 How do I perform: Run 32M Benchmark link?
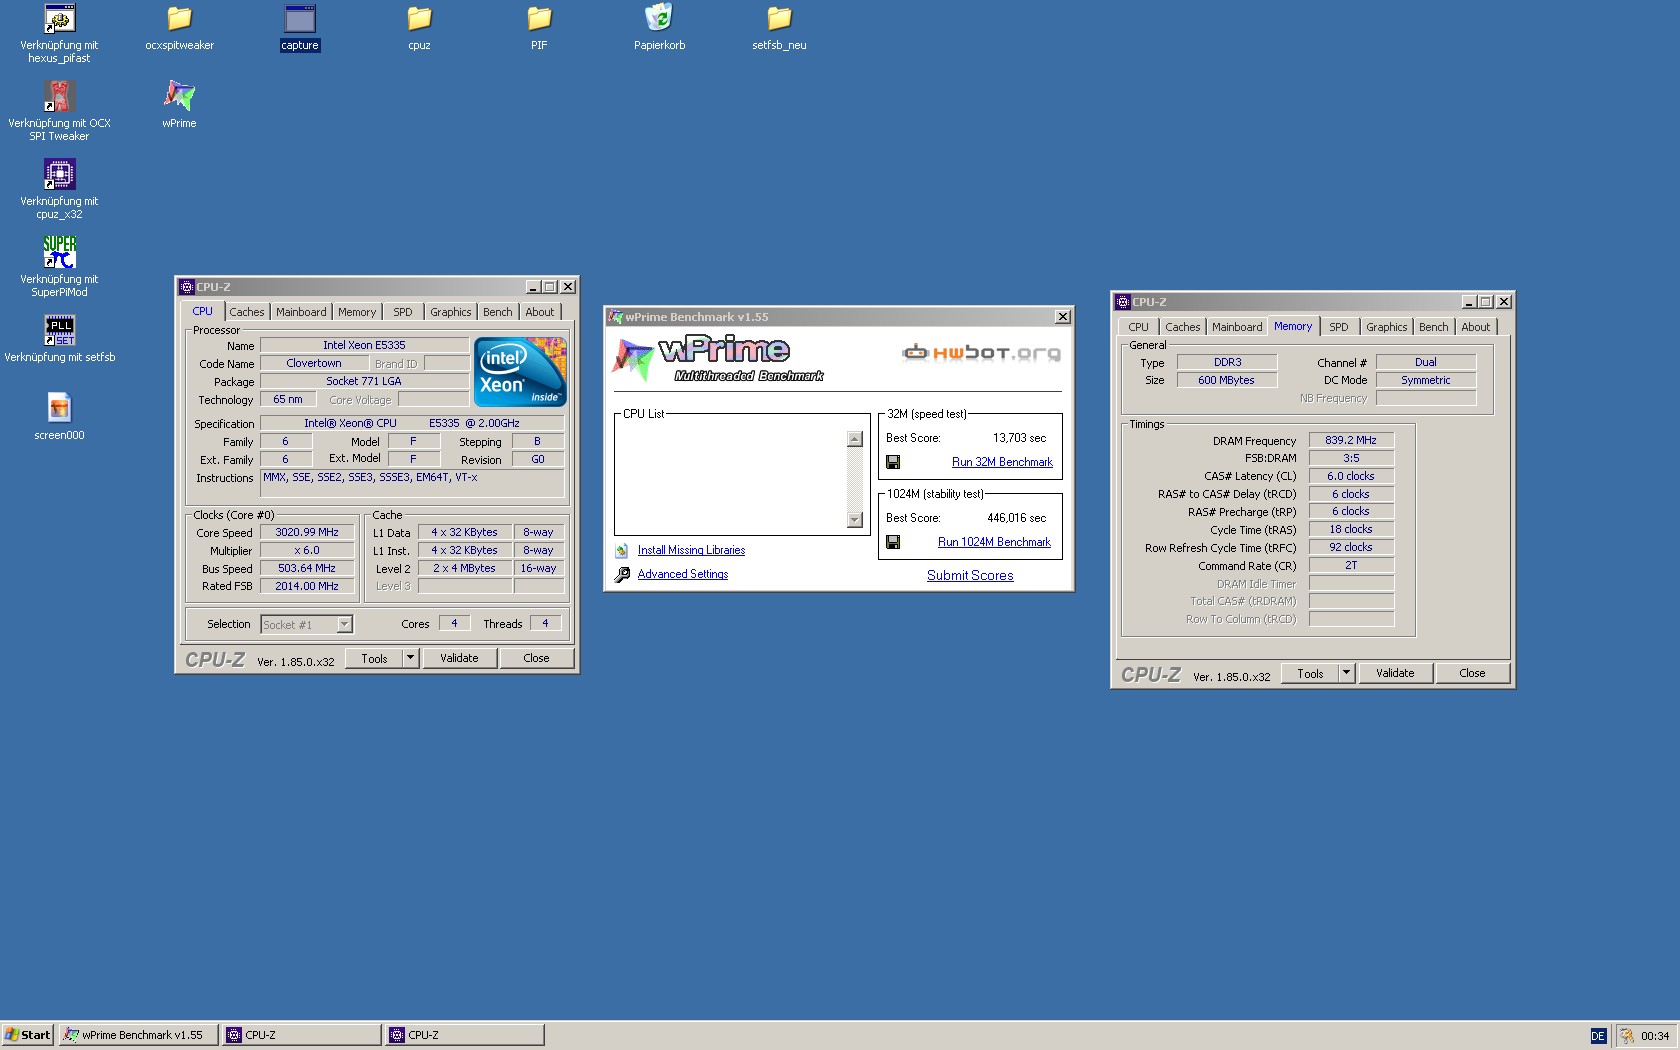pos(1002,462)
